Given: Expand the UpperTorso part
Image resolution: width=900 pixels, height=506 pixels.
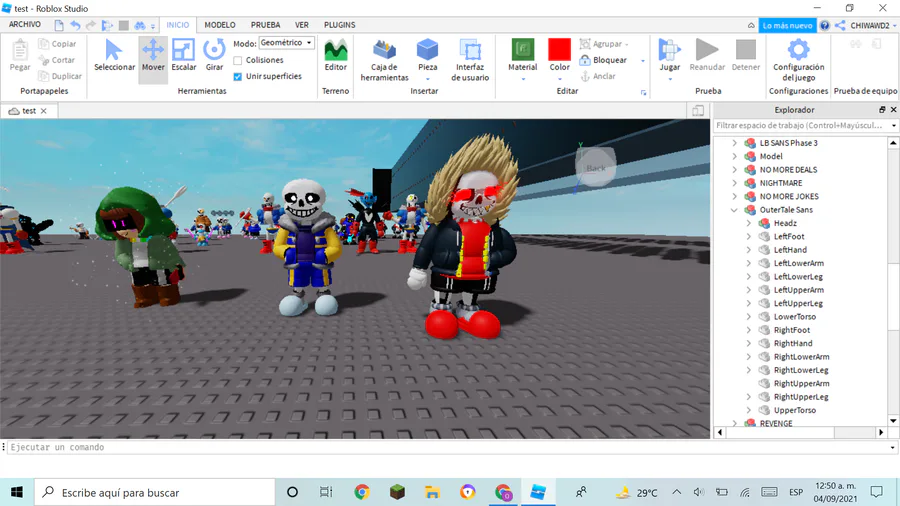Looking at the screenshot, I should [x=748, y=410].
